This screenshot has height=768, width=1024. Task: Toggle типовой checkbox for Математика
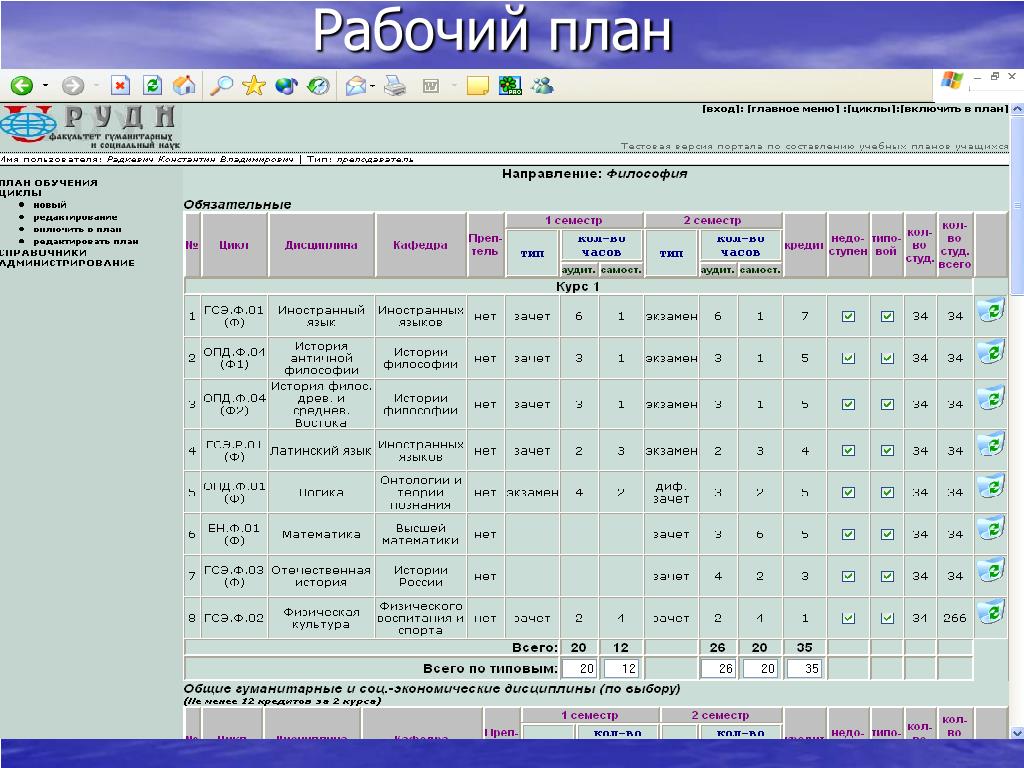tap(887, 534)
